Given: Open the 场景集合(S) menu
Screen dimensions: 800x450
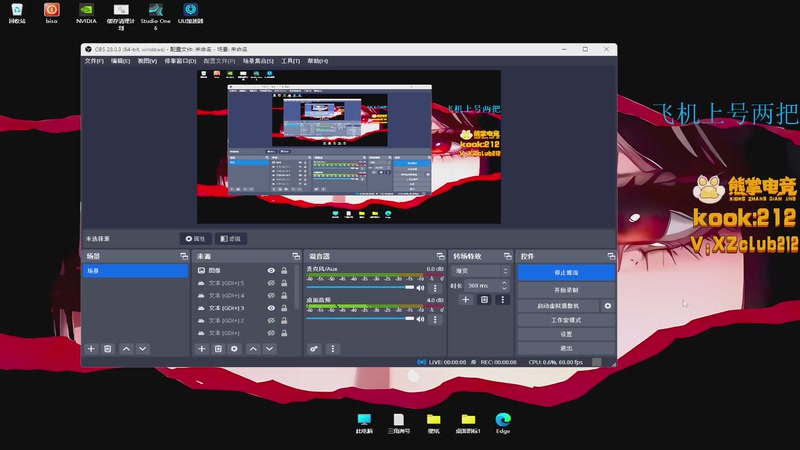Looking at the screenshot, I should tap(258, 61).
